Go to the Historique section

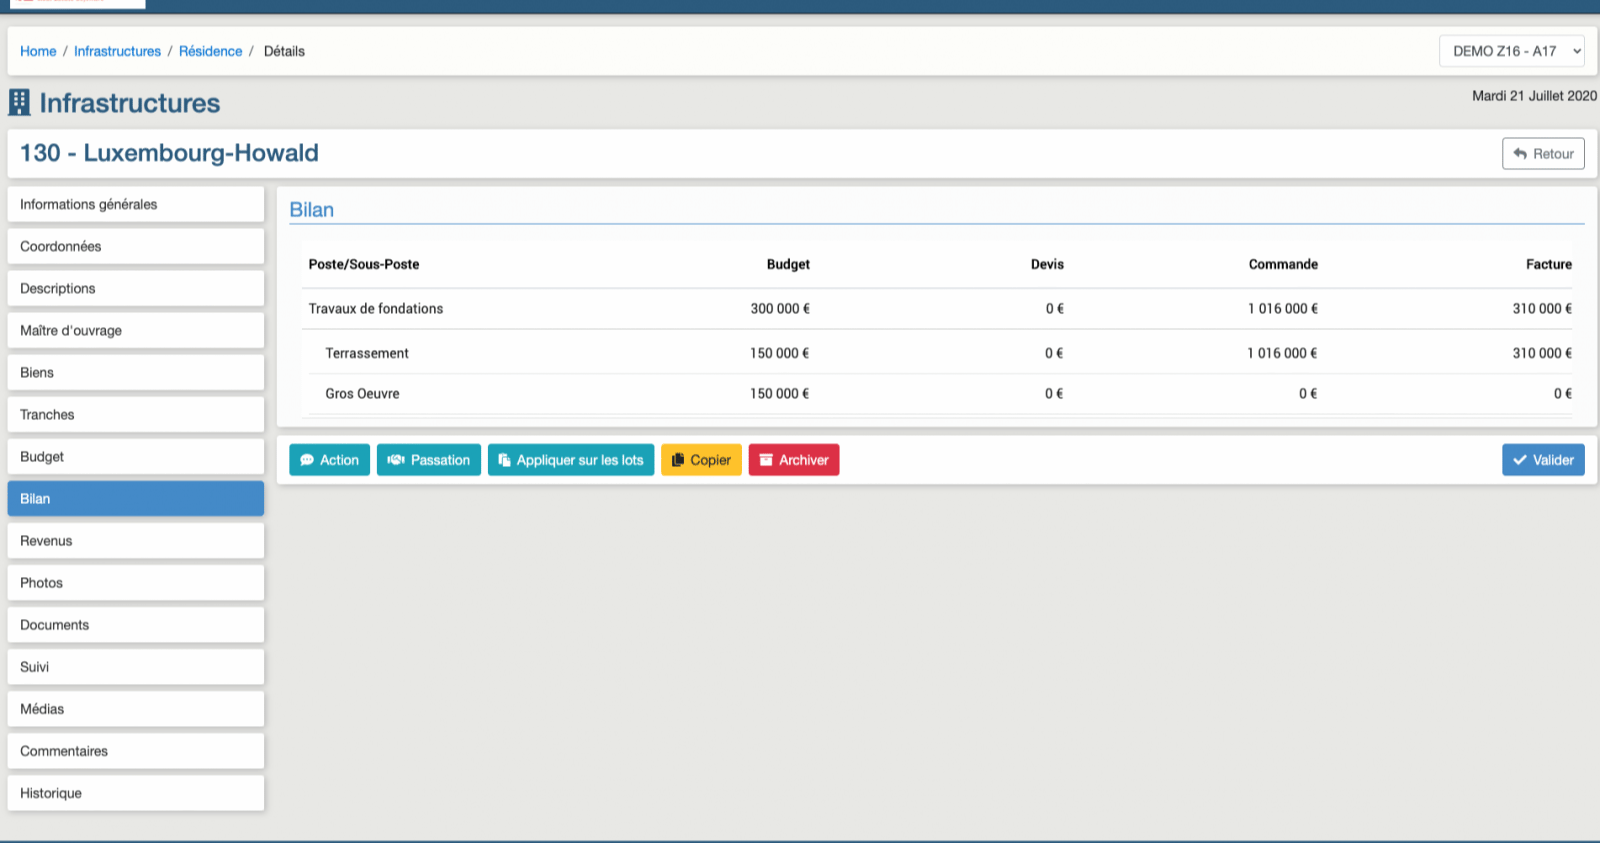136,793
